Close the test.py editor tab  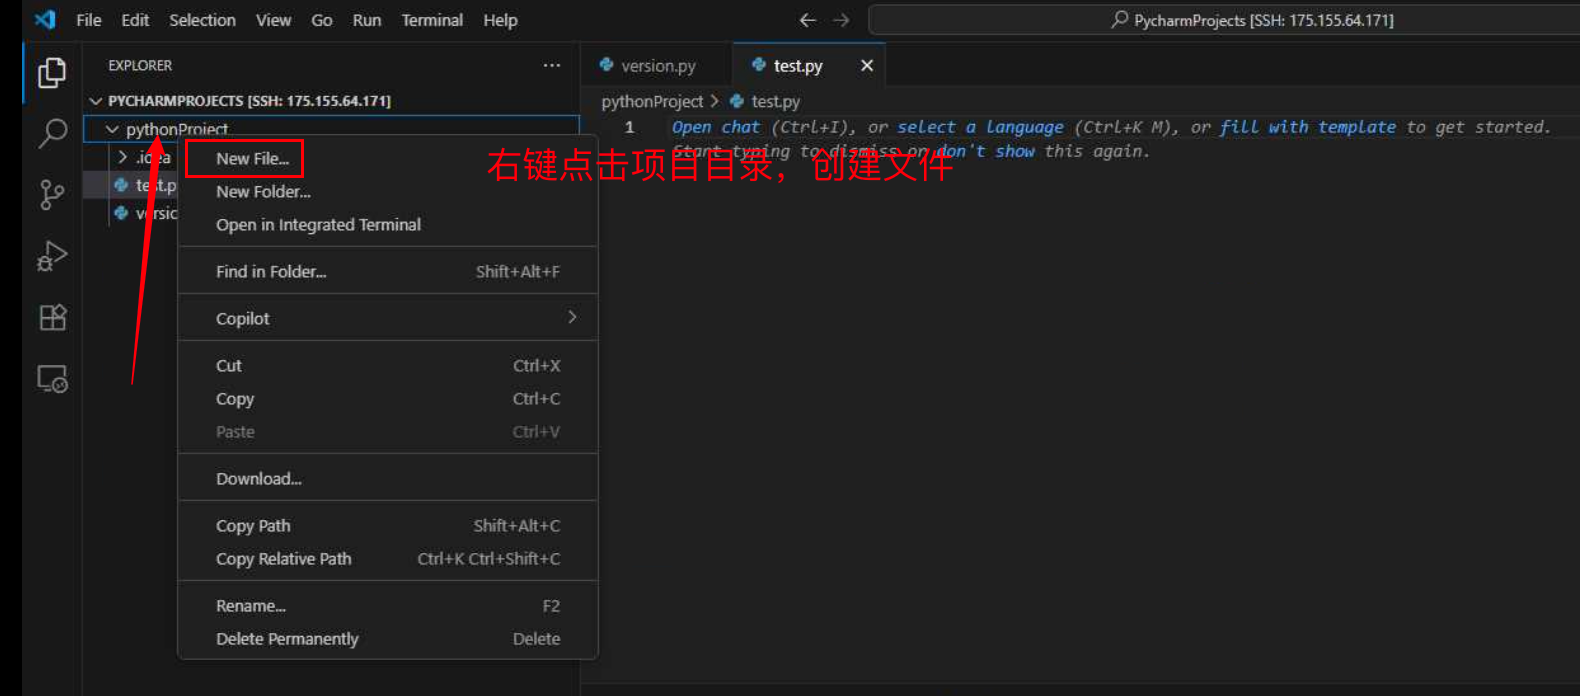click(x=867, y=66)
